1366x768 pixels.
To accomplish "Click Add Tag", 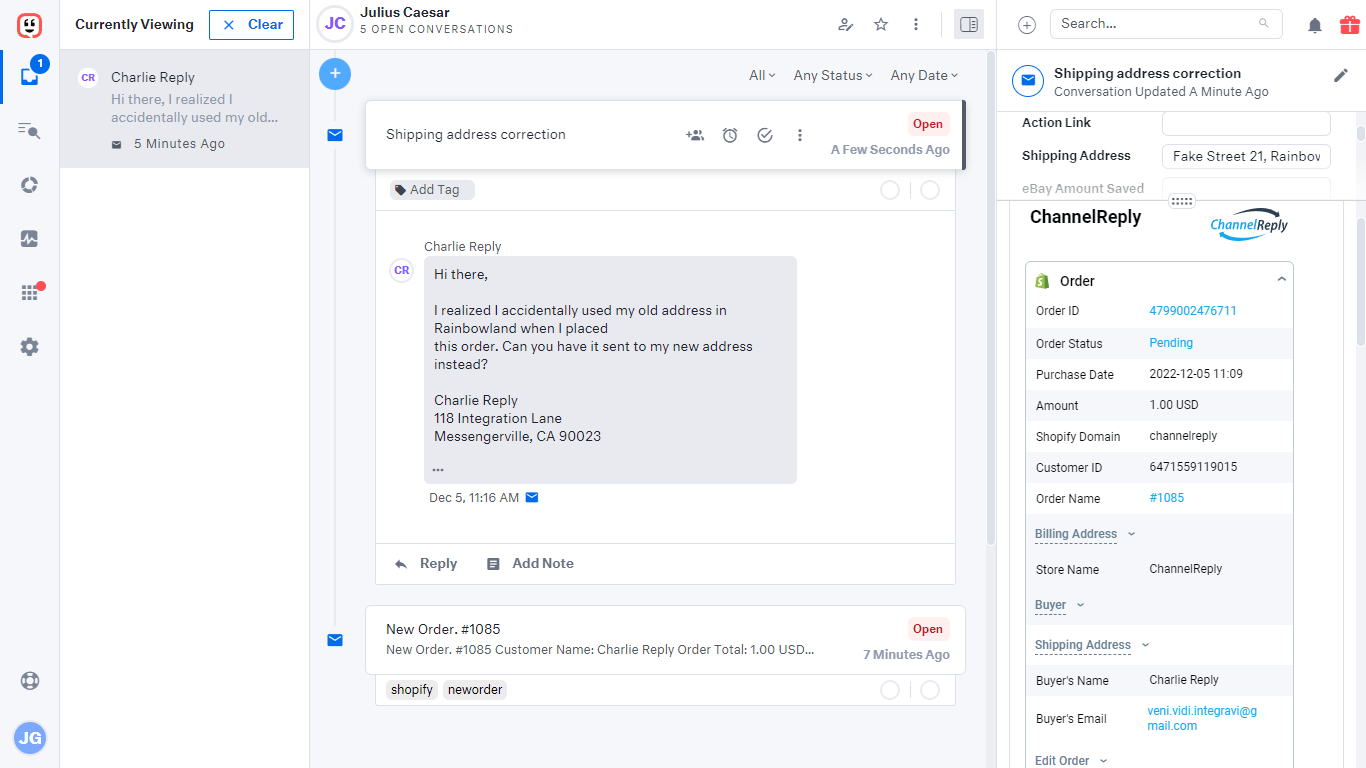I will [x=432, y=190].
